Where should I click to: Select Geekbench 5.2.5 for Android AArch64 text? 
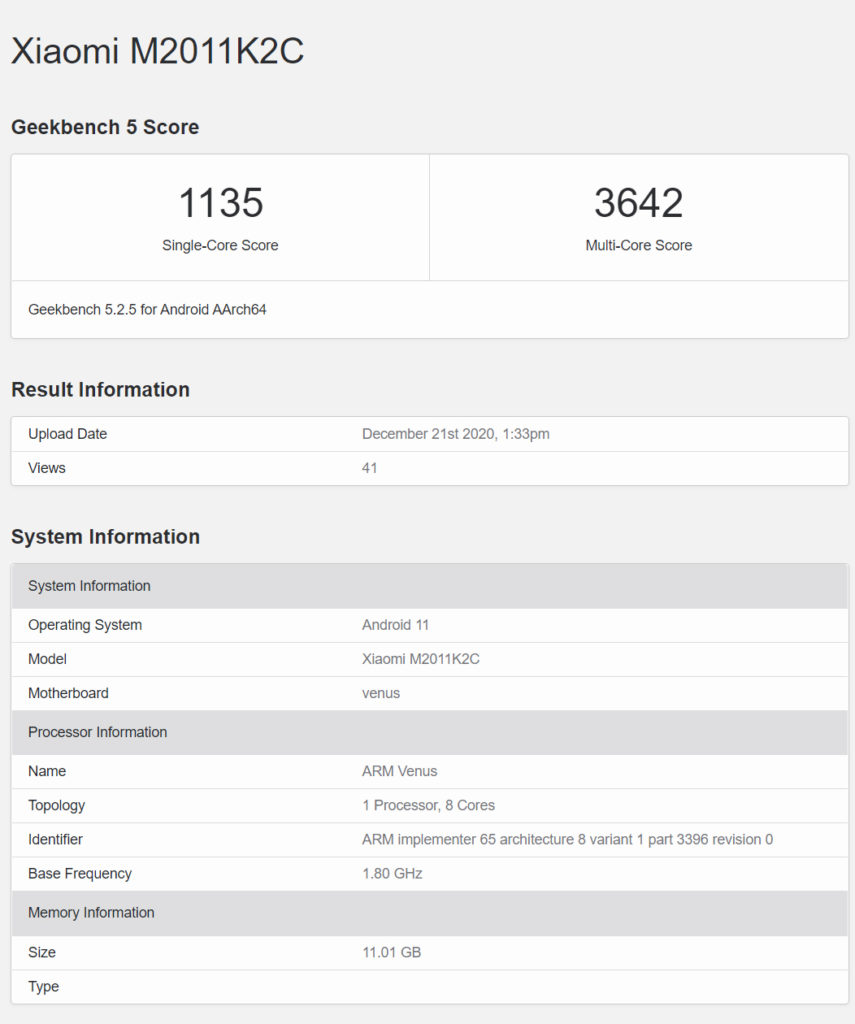tap(147, 310)
